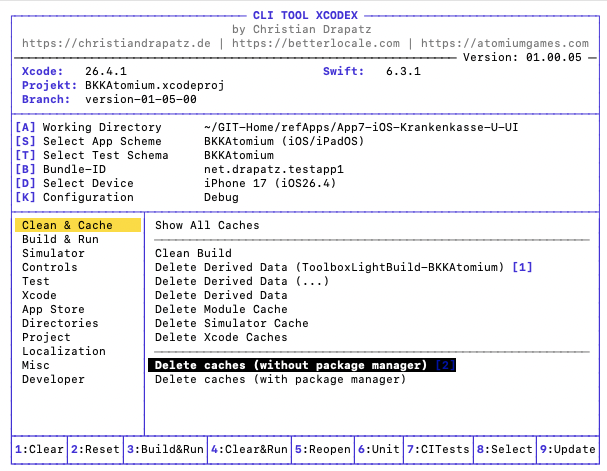Open the Test category
Screen dimensions: 607x471
36,281
